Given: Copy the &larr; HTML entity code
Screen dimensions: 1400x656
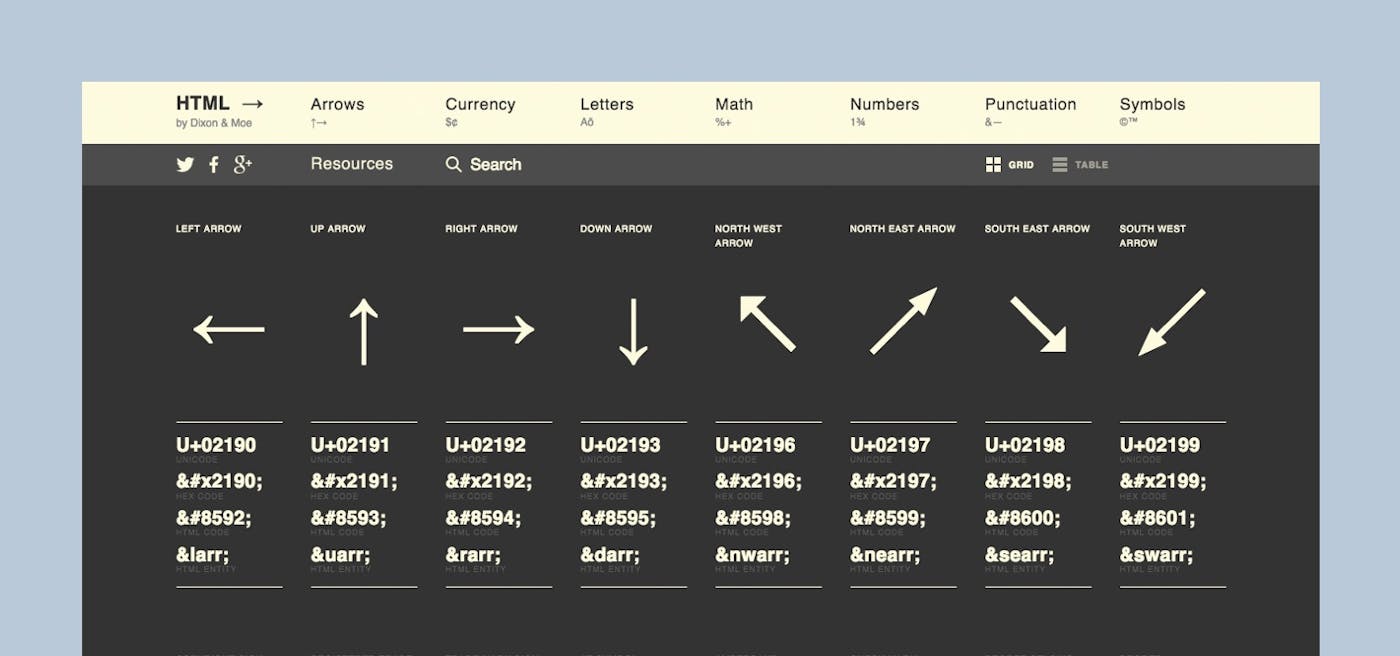Looking at the screenshot, I should point(205,554).
